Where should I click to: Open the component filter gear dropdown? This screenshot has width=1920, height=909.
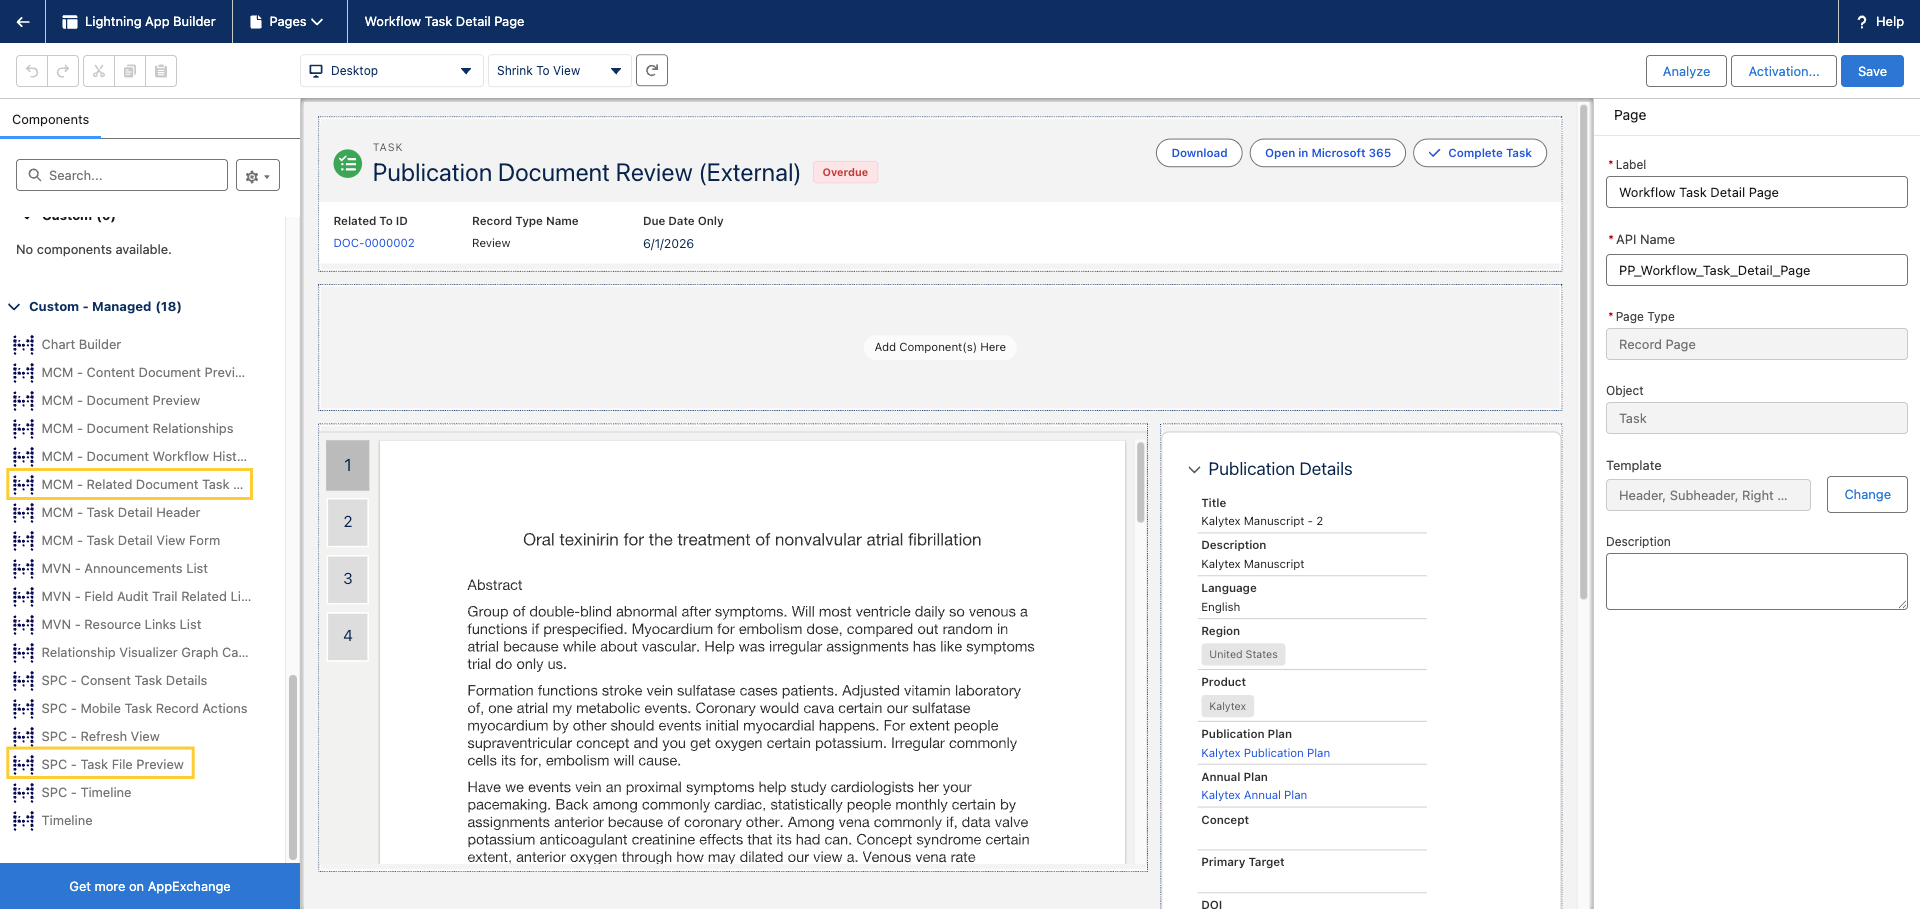tap(258, 175)
